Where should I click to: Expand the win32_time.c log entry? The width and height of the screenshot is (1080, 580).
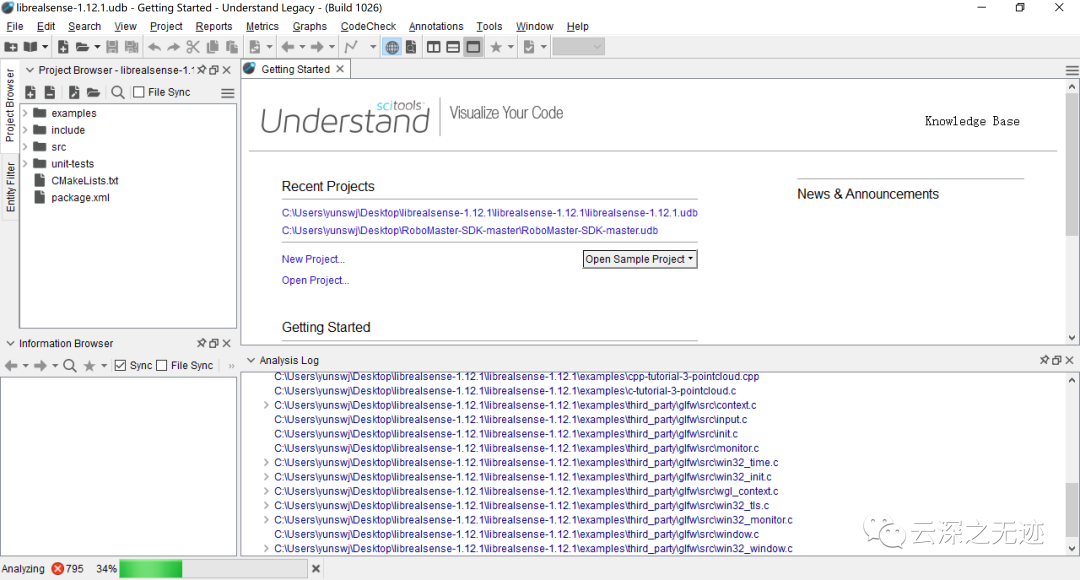[266, 463]
